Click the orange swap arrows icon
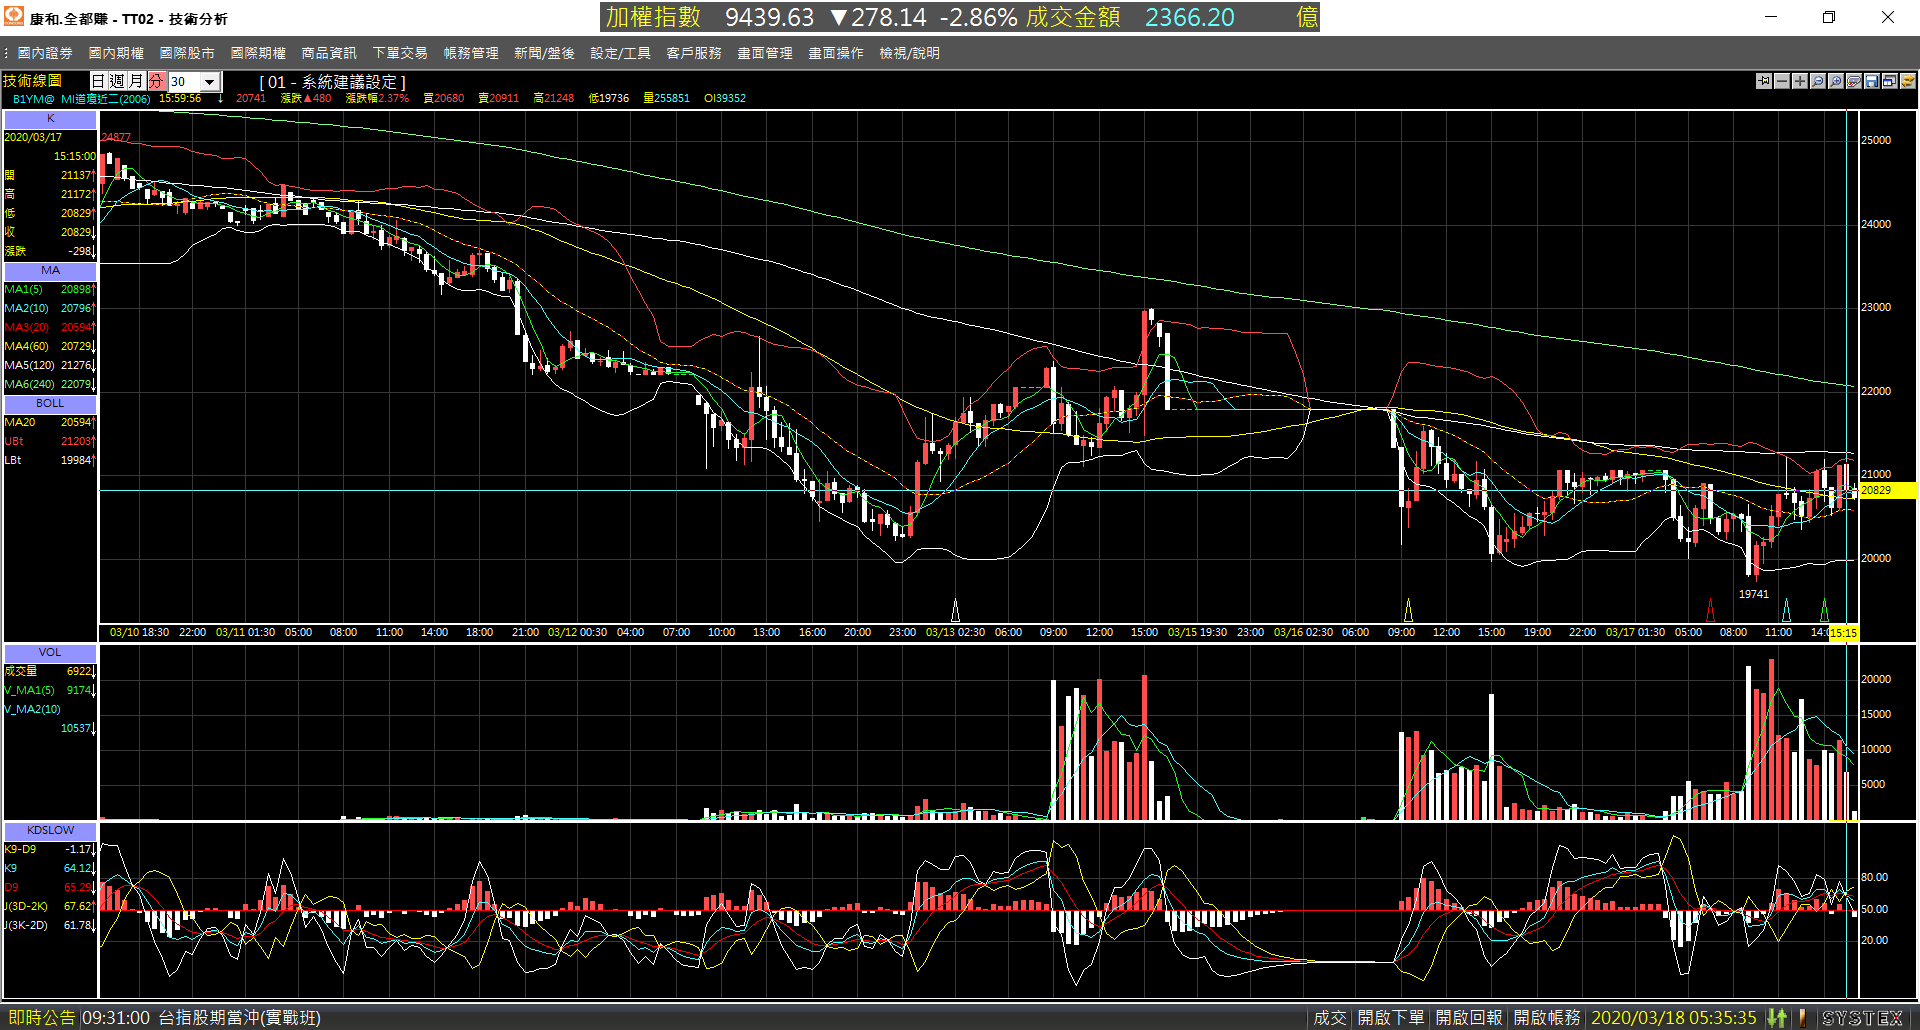 pyautogui.click(x=1908, y=81)
